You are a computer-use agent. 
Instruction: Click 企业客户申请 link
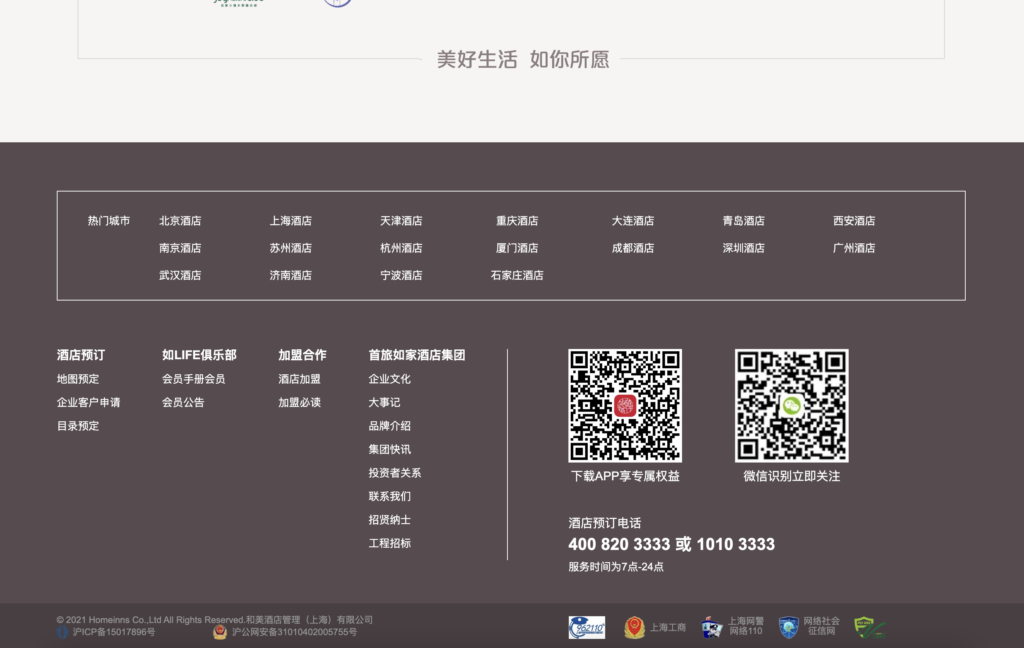point(88,402)
